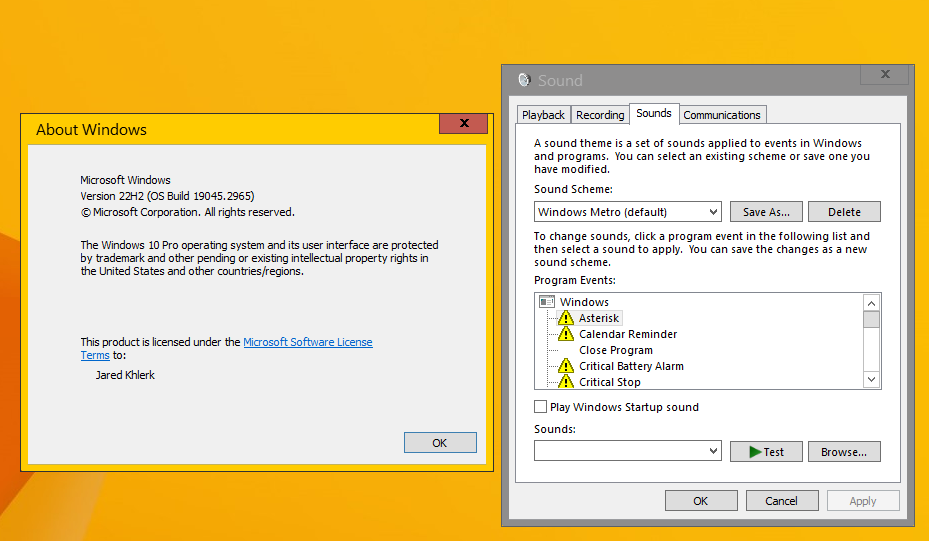Confirm Sound dialog with OK
This screenshot has width=929, height=541.
click(x=701, y=501)
